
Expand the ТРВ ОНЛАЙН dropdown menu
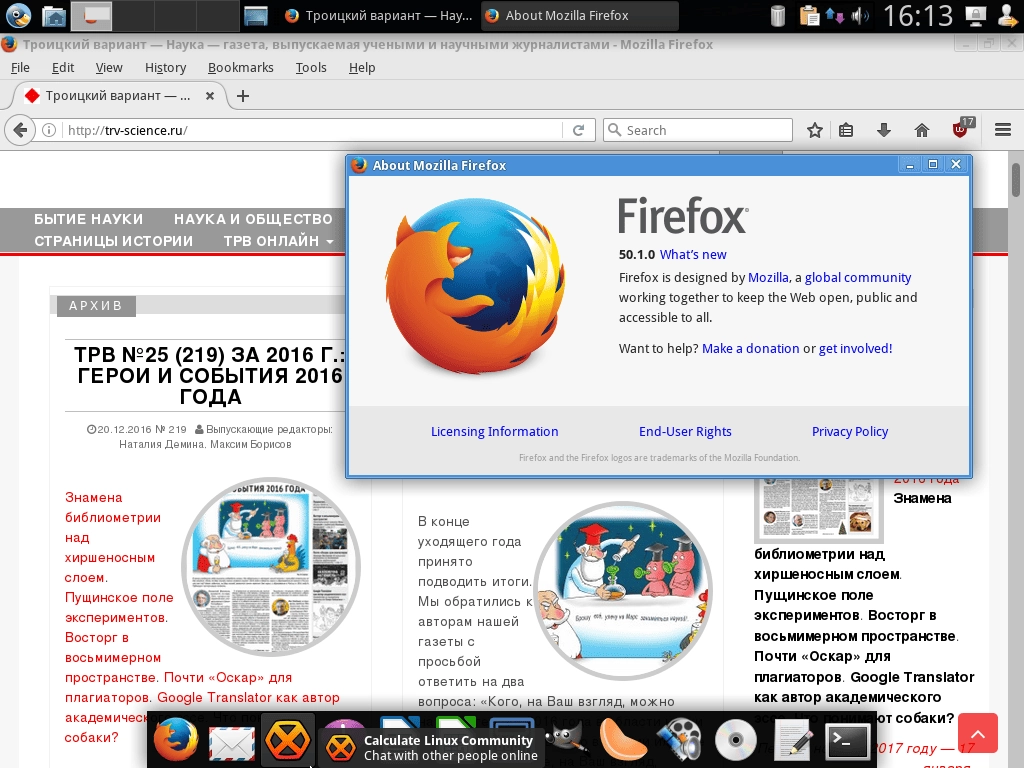(x=278, y=241)
